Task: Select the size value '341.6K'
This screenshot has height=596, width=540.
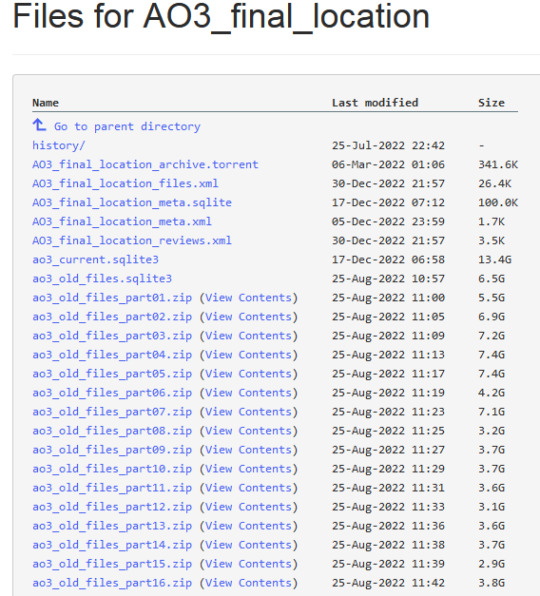Action: click(x=498, y=165)
